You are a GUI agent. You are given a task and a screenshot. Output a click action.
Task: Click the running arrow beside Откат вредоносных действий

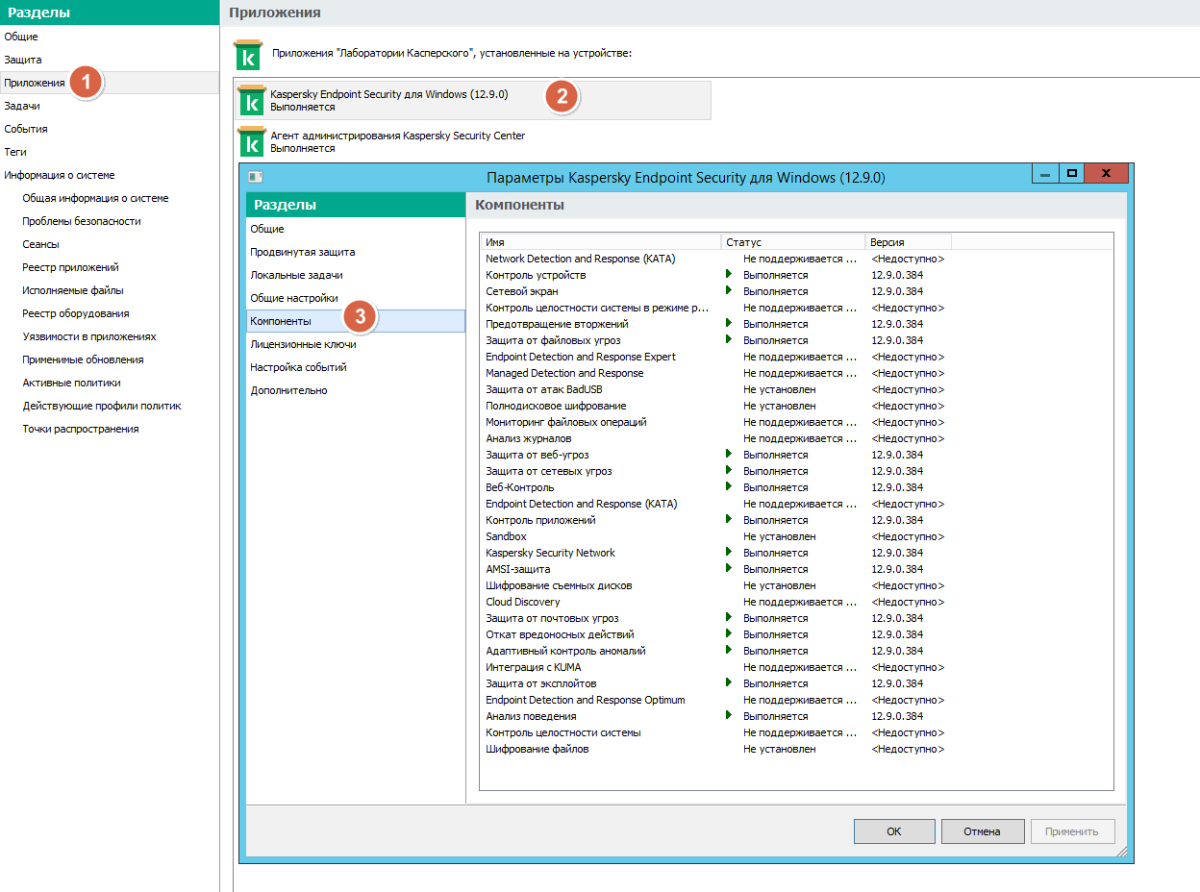click(x=729, y=634)
